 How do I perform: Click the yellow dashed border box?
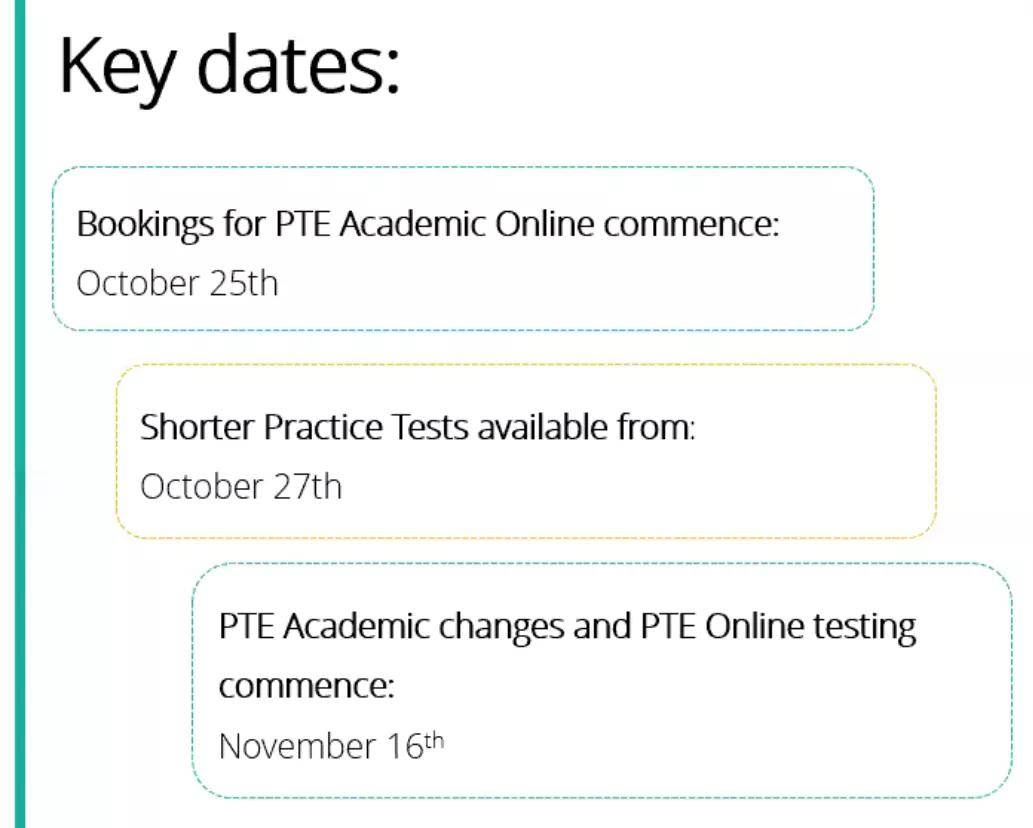526,451
